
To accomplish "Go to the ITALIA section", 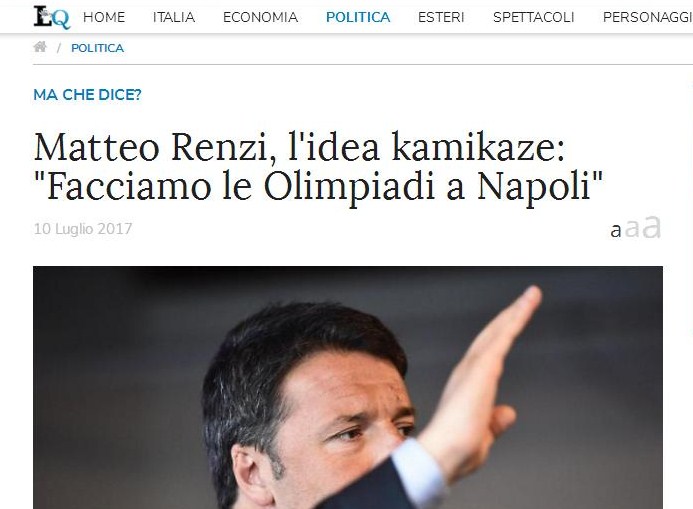I will (174, 17).
